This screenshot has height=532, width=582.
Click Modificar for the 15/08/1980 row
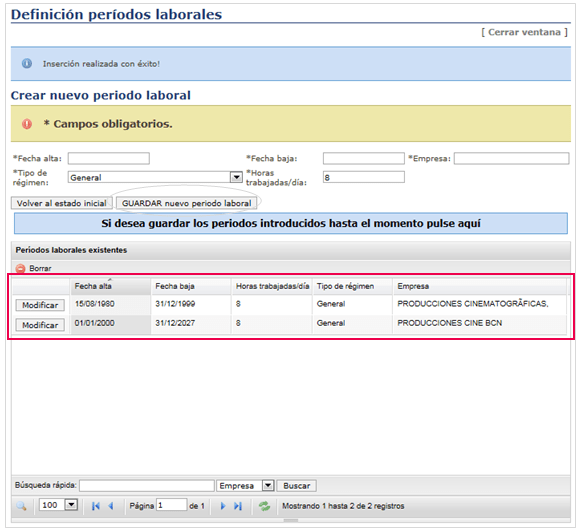[40, 305]
